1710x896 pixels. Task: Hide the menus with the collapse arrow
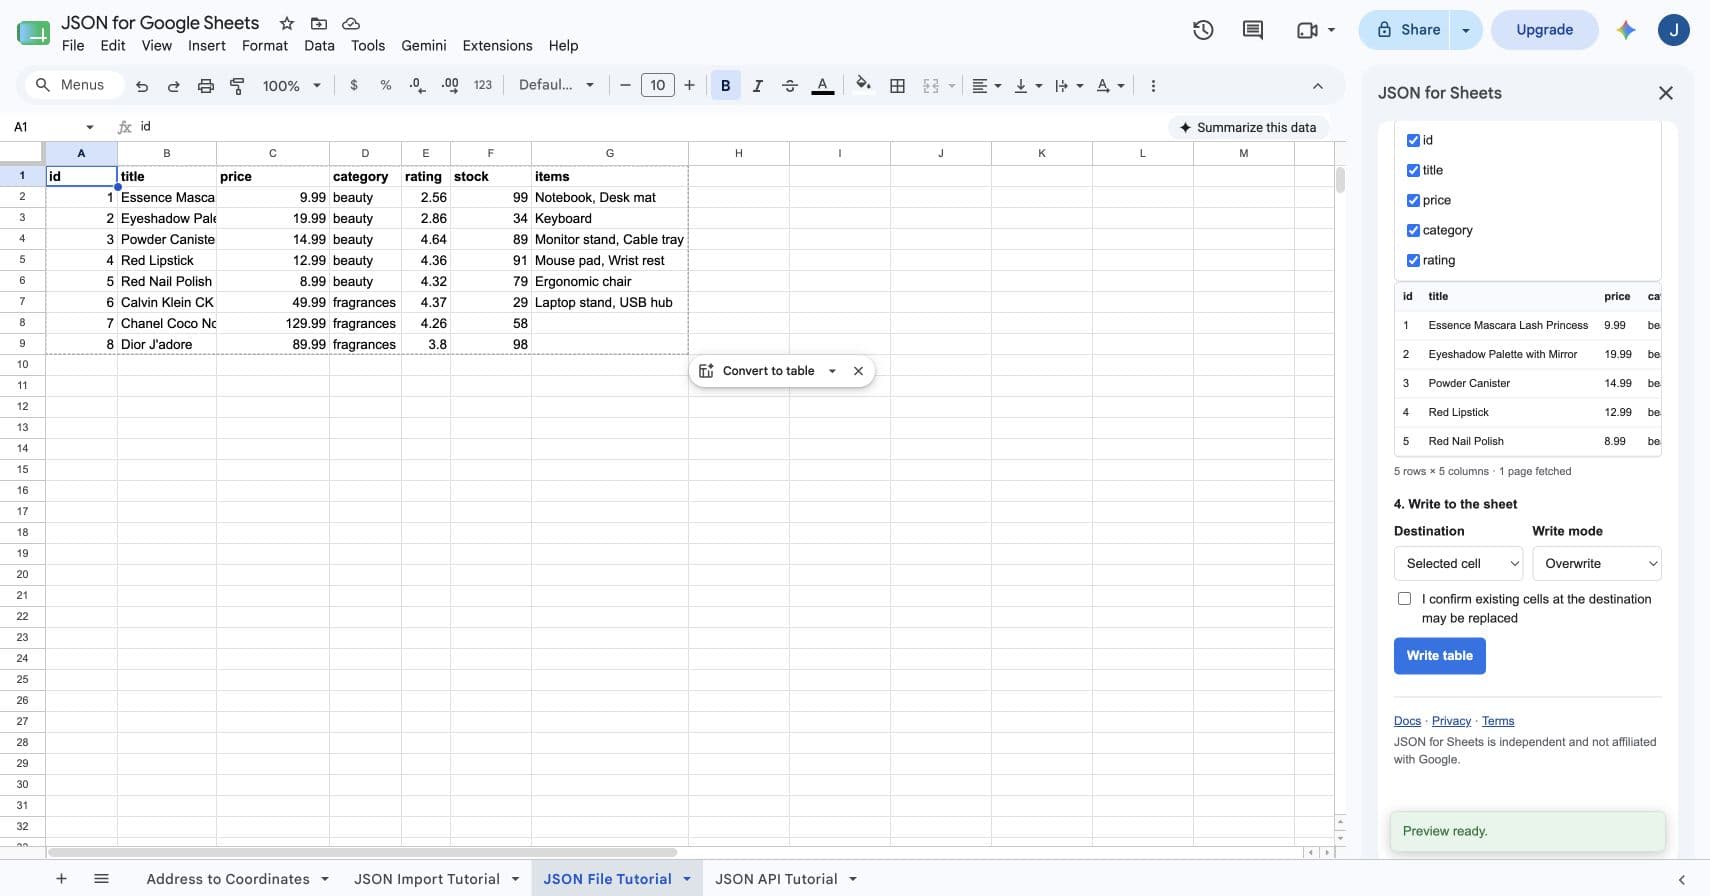point(1318,86)
